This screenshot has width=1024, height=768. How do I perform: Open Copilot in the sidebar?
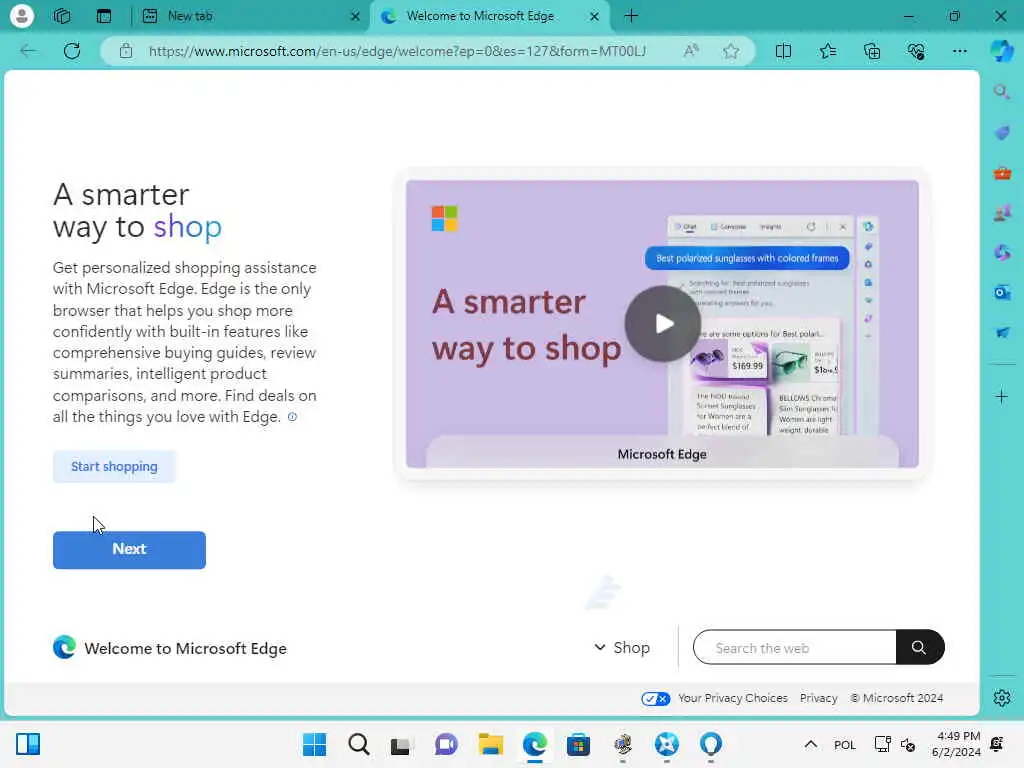click(x=1001, y=51)
